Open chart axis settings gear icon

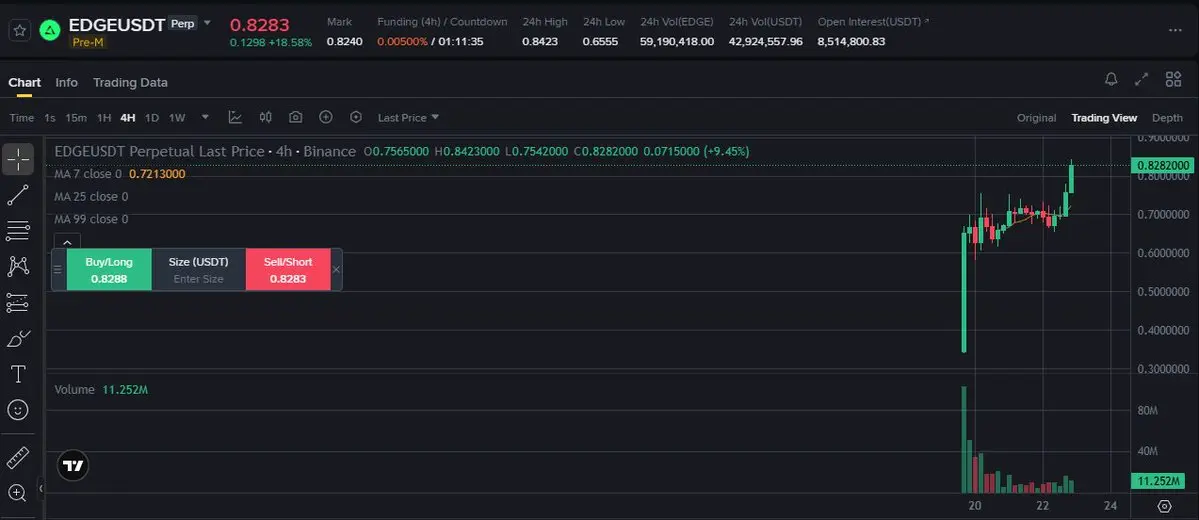click(x=1165, y=506)
